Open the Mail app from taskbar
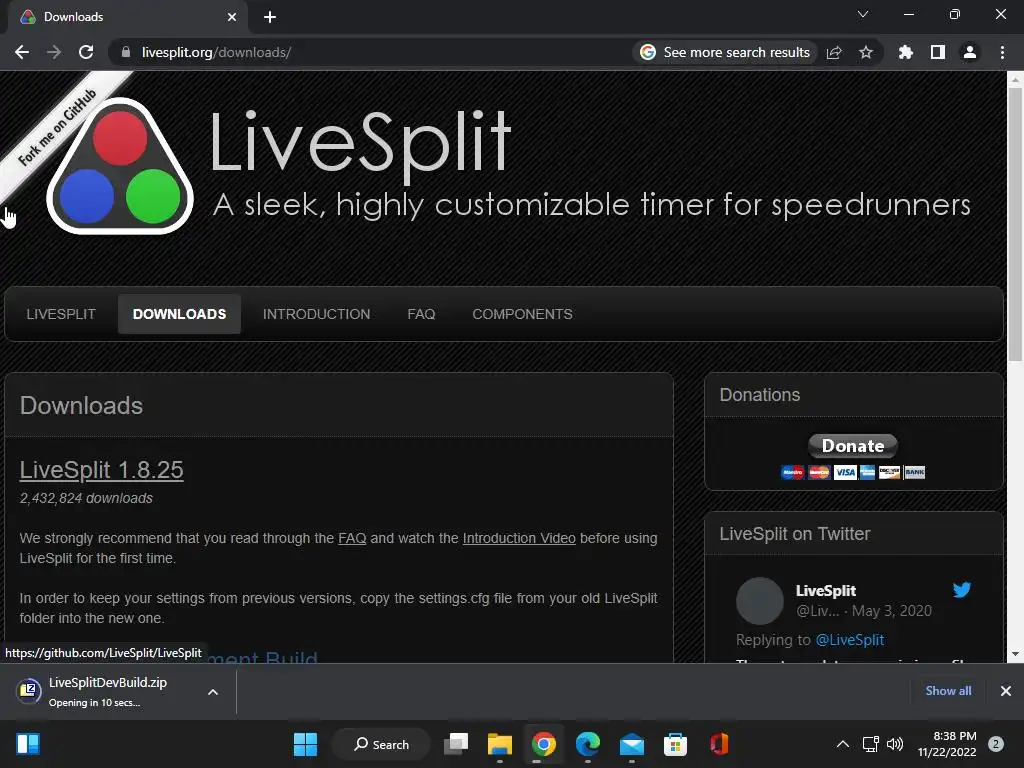 pyautogui.click(x=632, y=744)
